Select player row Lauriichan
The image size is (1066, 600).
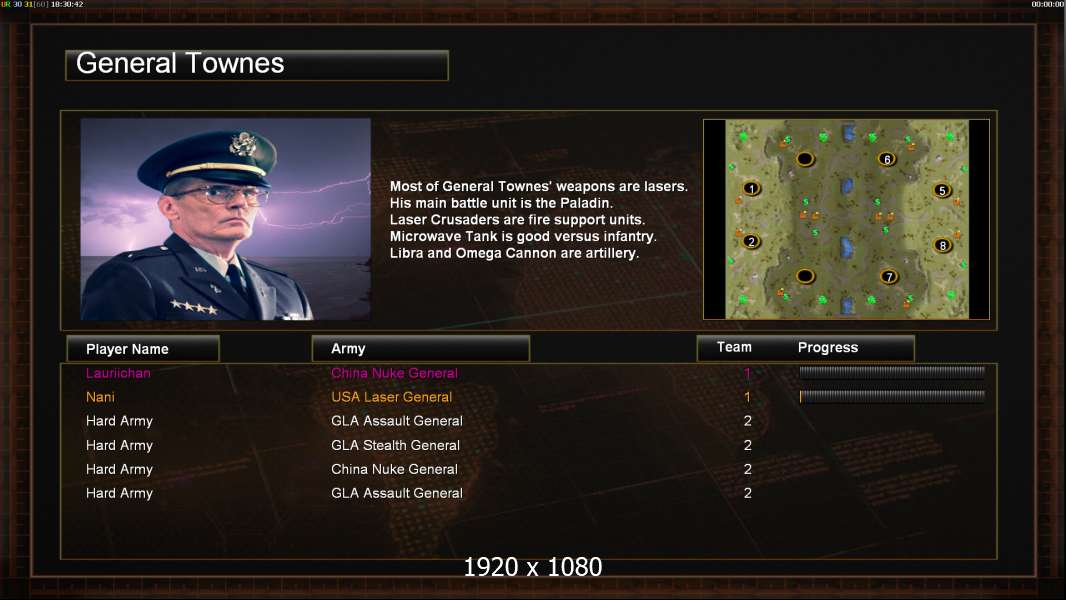pyautogui.click(x=529, y=373)
